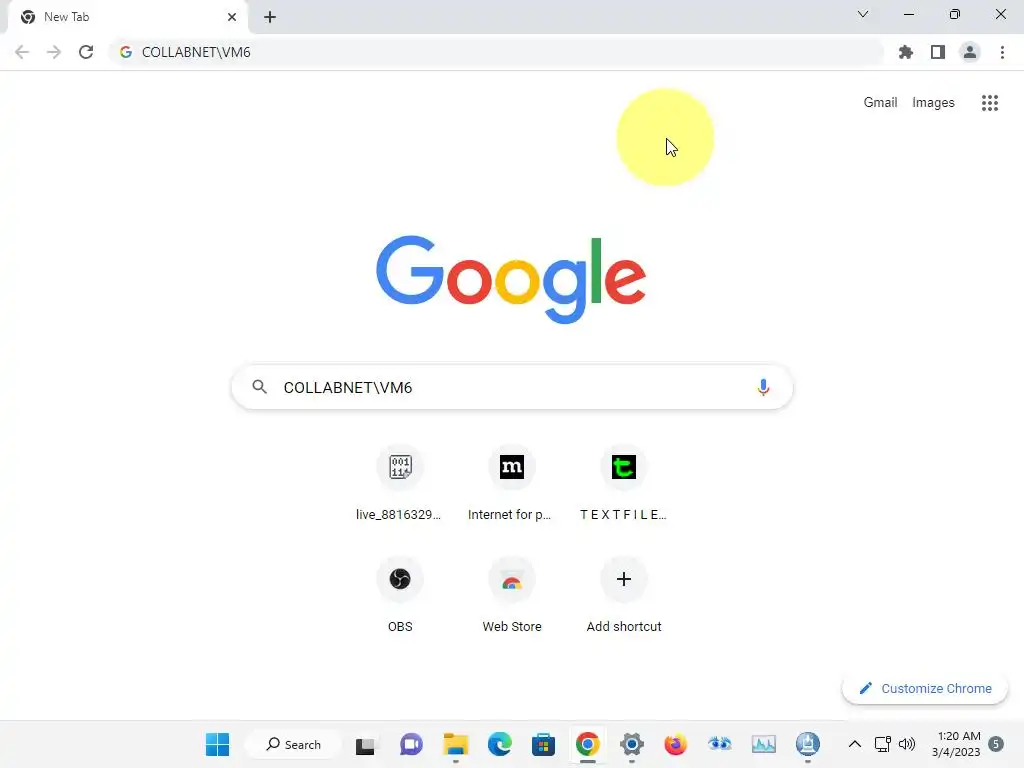Open Microsoft Store from the taskbar
Screen dimensions: 1024x768
(x=543, y=744)
